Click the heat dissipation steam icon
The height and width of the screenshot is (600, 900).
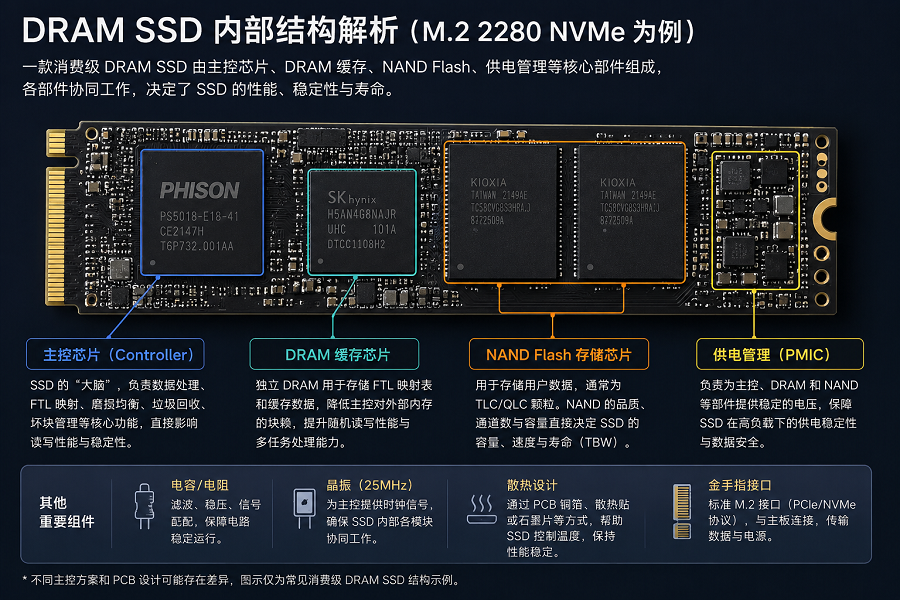tap(482, 509)
